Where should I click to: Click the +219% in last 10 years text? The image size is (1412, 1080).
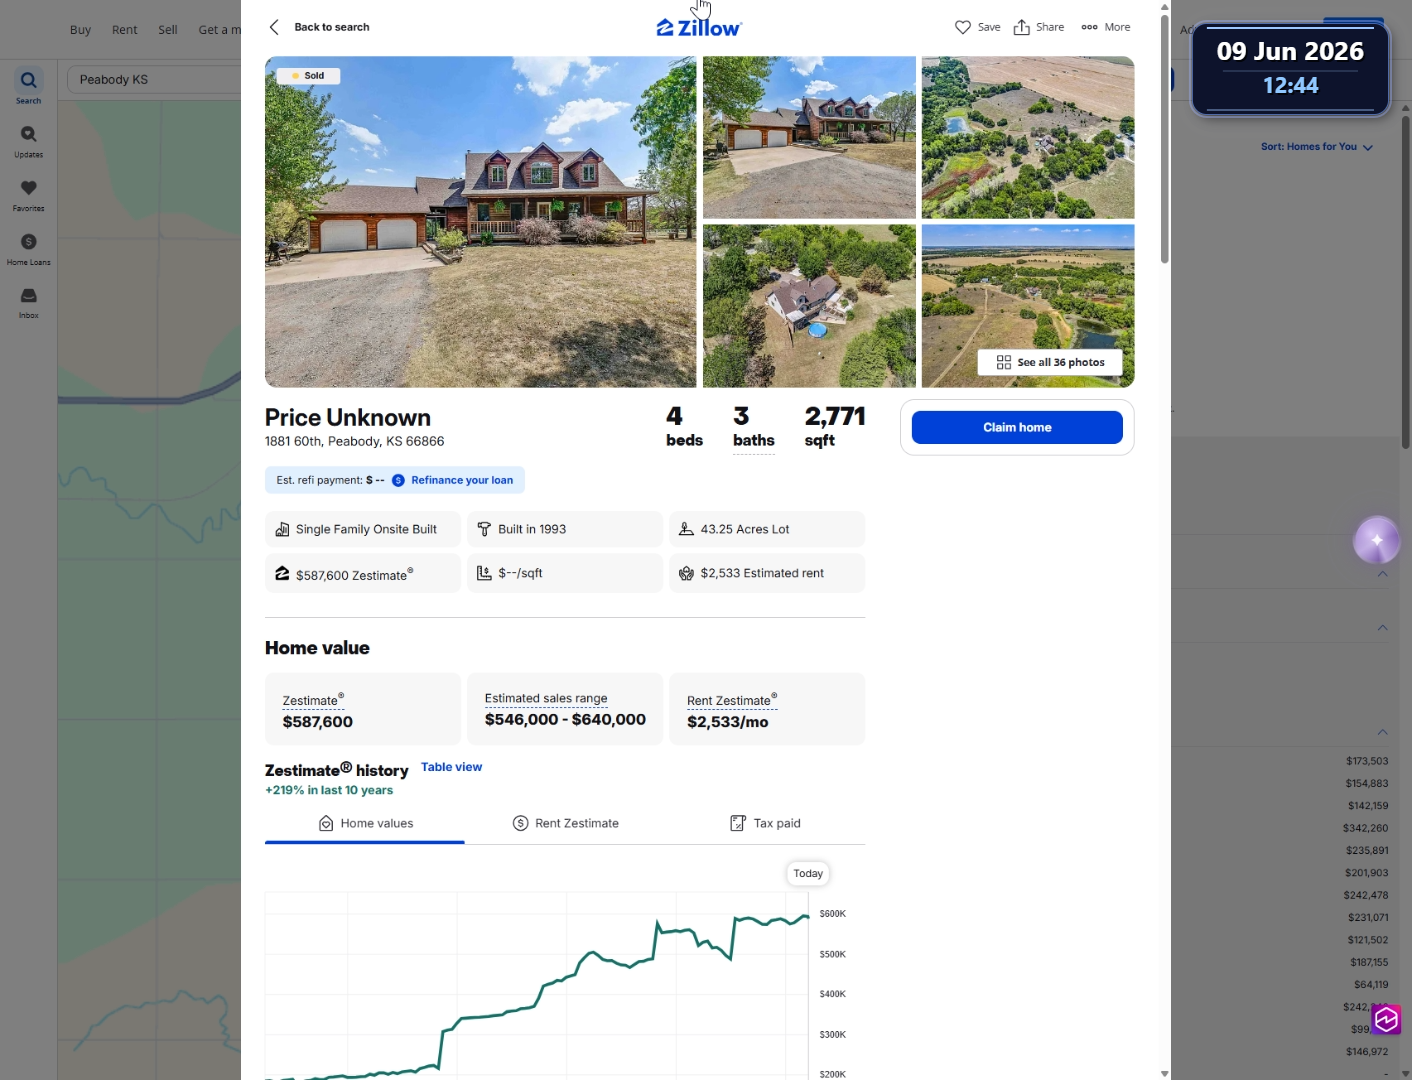(329, 790)
